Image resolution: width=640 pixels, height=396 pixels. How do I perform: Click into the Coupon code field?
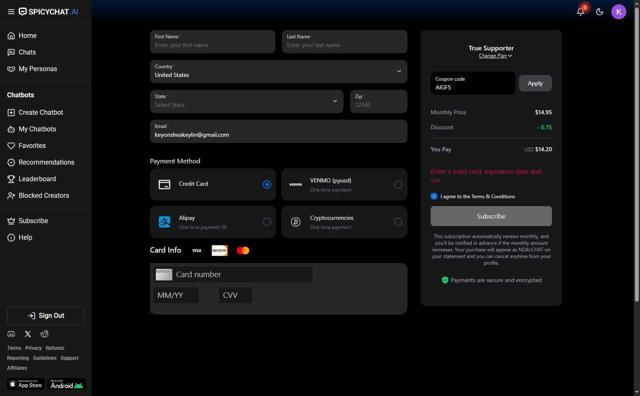coord(472,83)
